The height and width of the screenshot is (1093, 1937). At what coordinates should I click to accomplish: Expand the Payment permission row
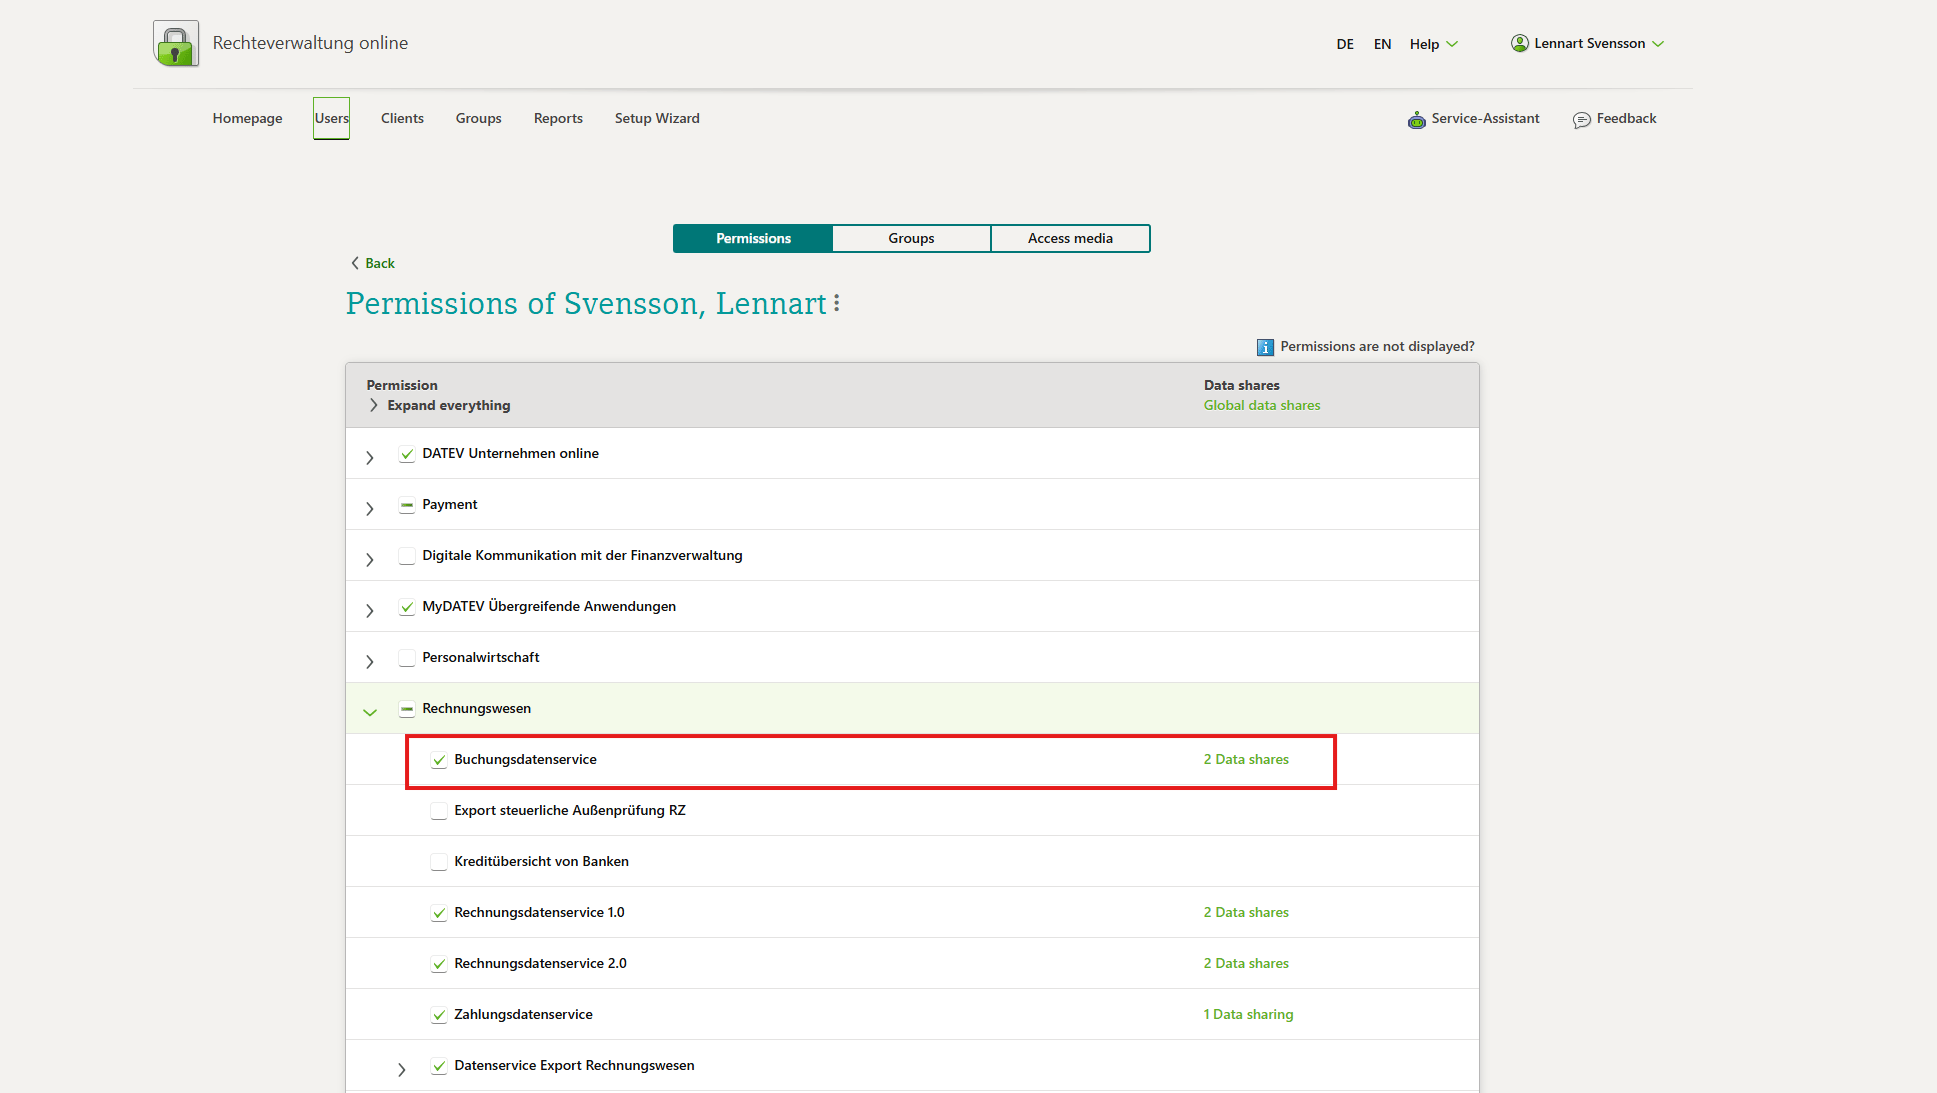click(370, 508)
